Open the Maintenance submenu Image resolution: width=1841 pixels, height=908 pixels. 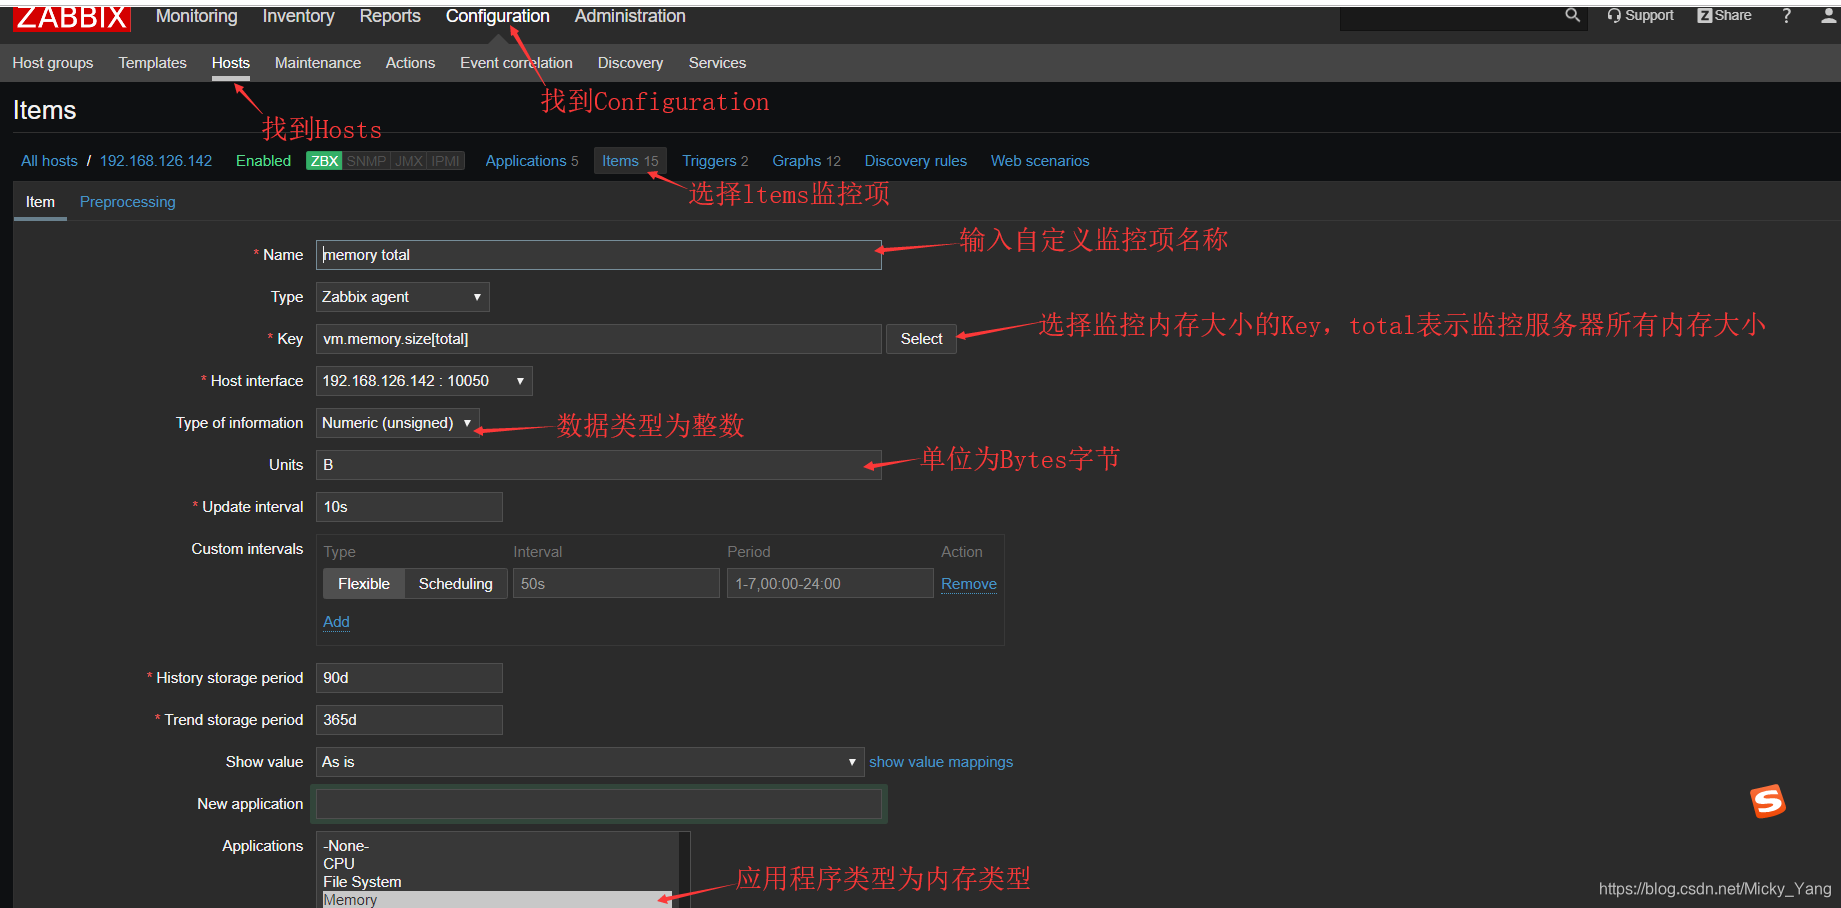[x=318, y=63]
